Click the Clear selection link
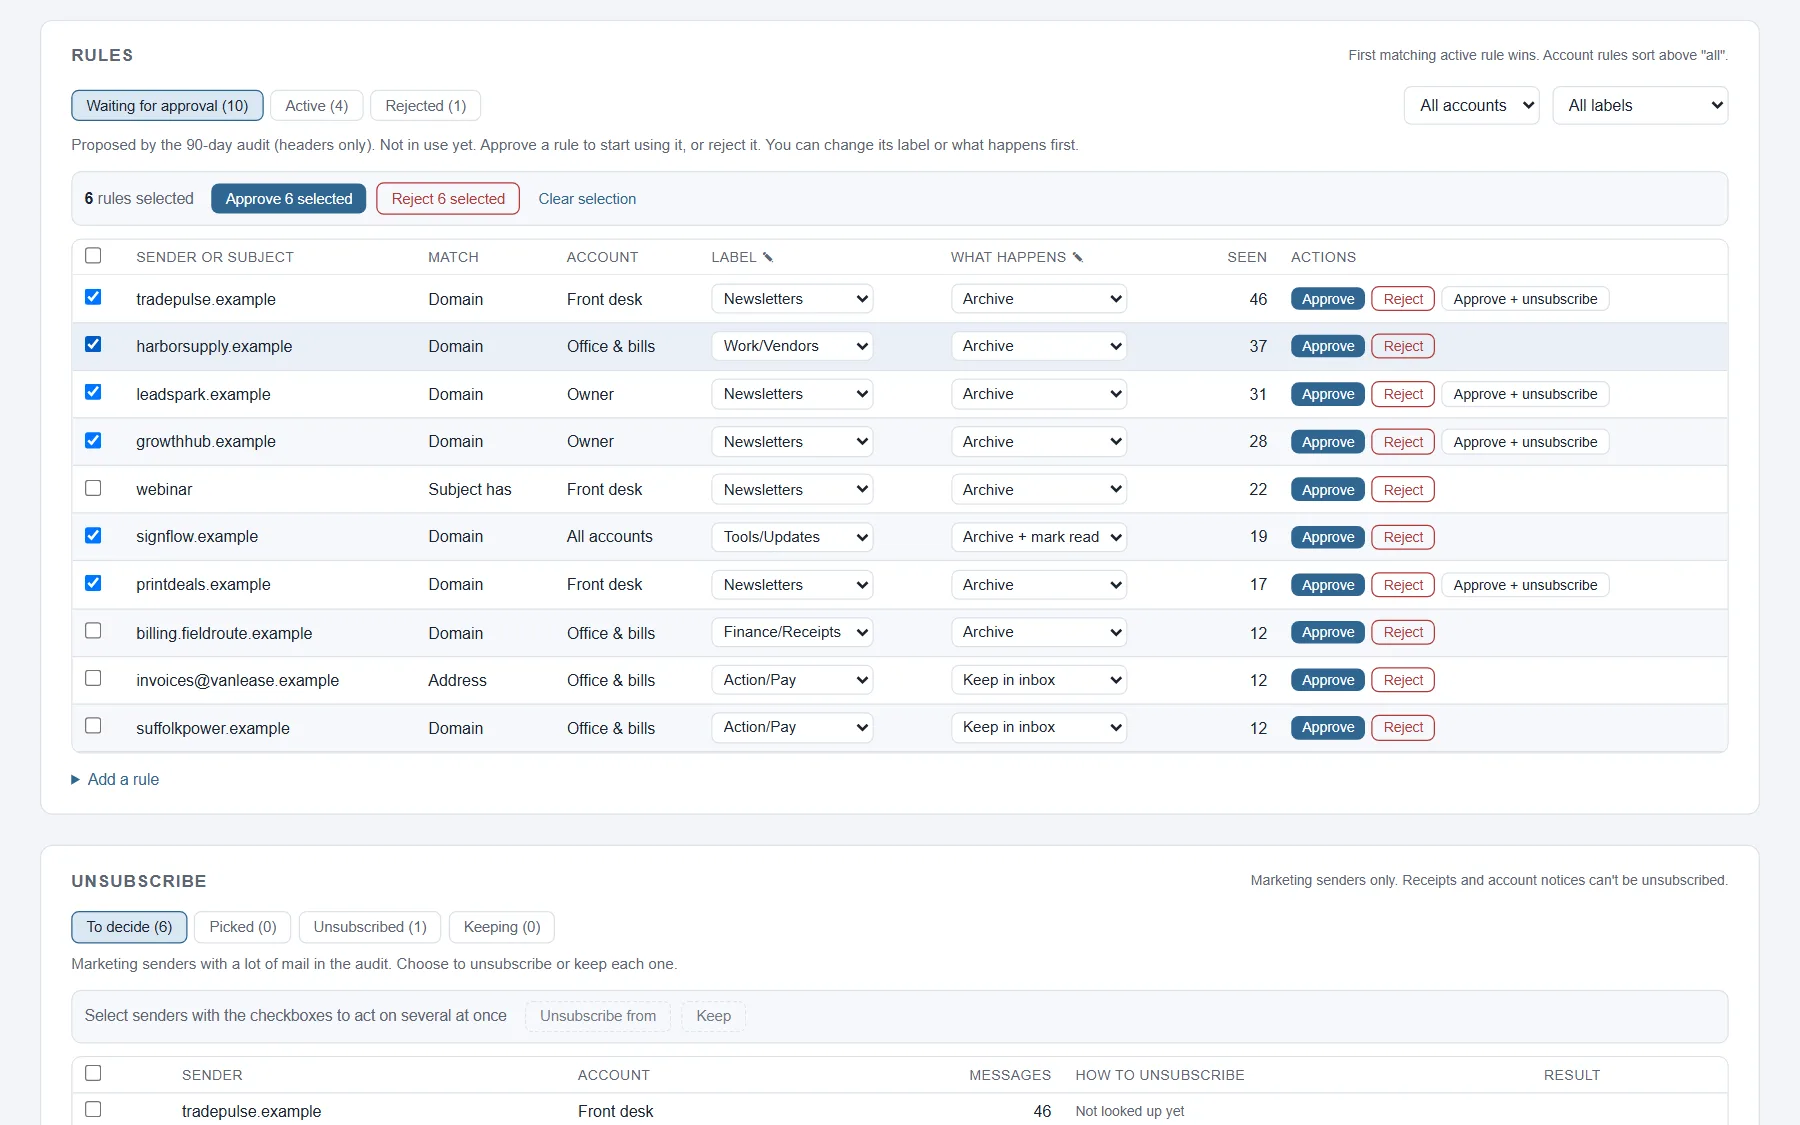 click(x=587, y=199)
